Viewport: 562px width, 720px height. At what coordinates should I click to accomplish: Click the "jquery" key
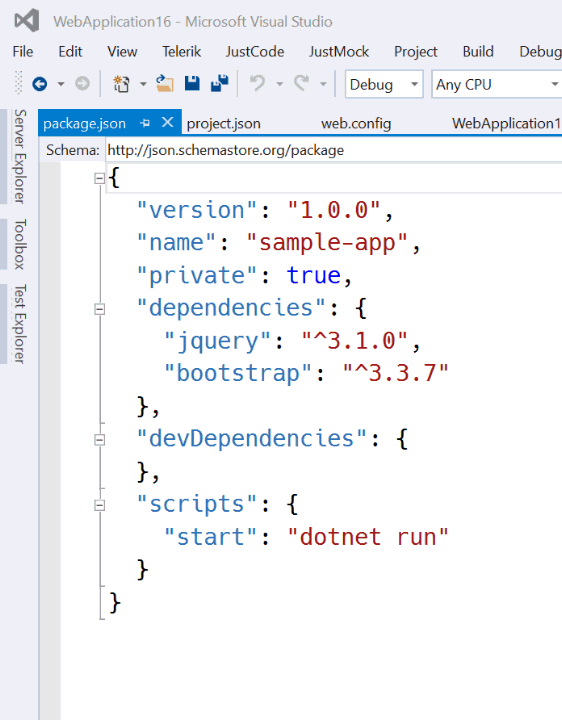[x=218, y=341]
